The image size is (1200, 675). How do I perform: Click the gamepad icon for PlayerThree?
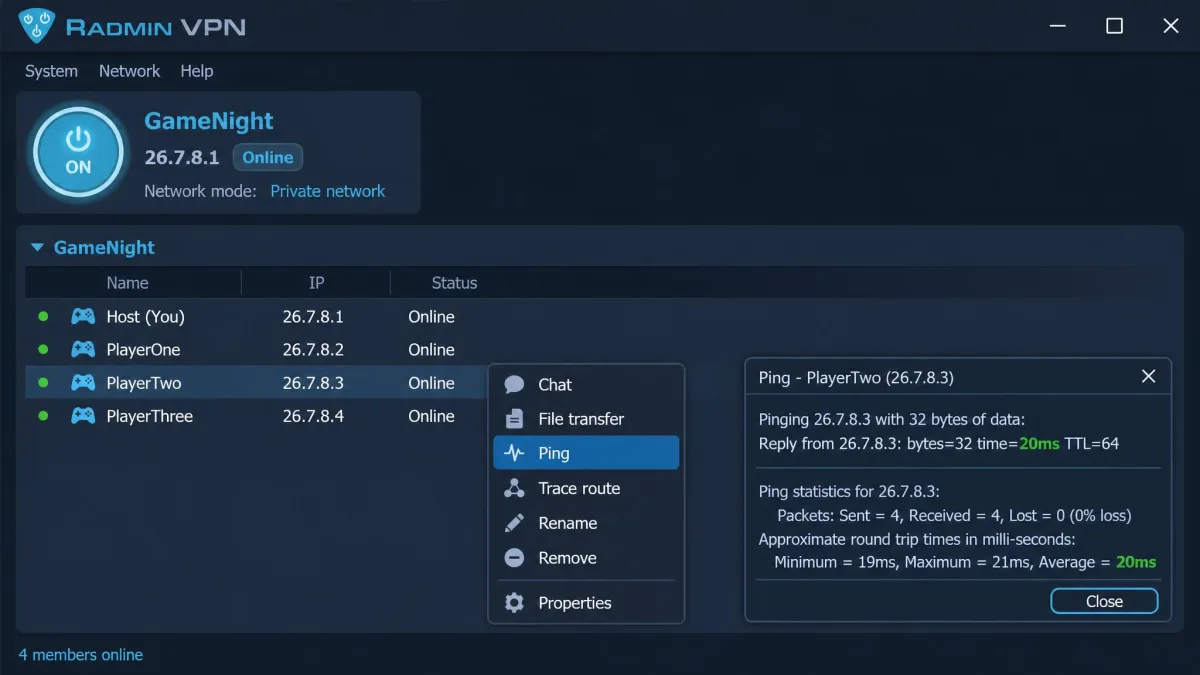(x=83, y=416)
